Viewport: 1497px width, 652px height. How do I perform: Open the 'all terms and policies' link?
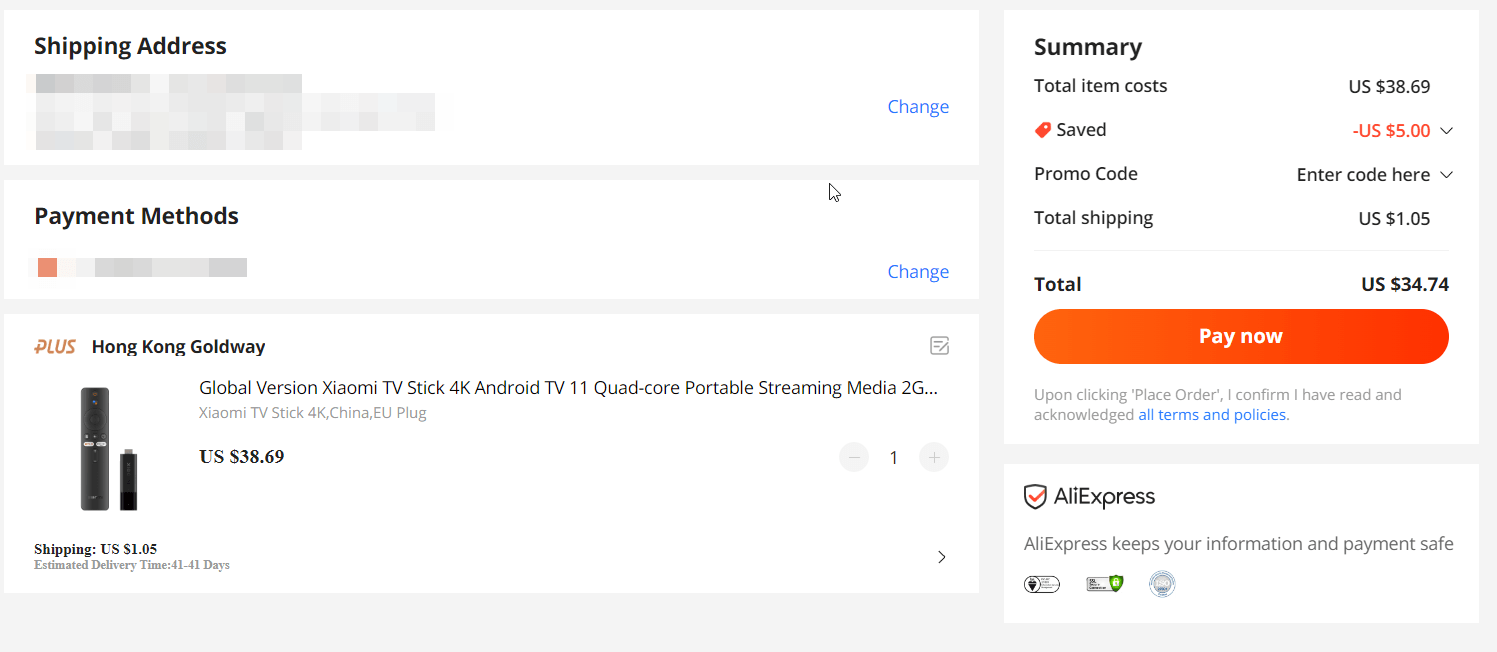[1213, 415]
